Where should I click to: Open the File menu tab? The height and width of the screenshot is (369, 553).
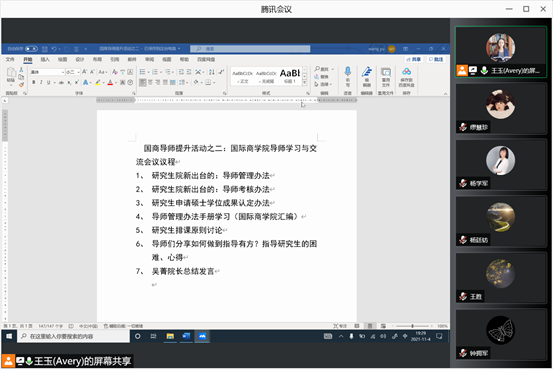[10, 59]
